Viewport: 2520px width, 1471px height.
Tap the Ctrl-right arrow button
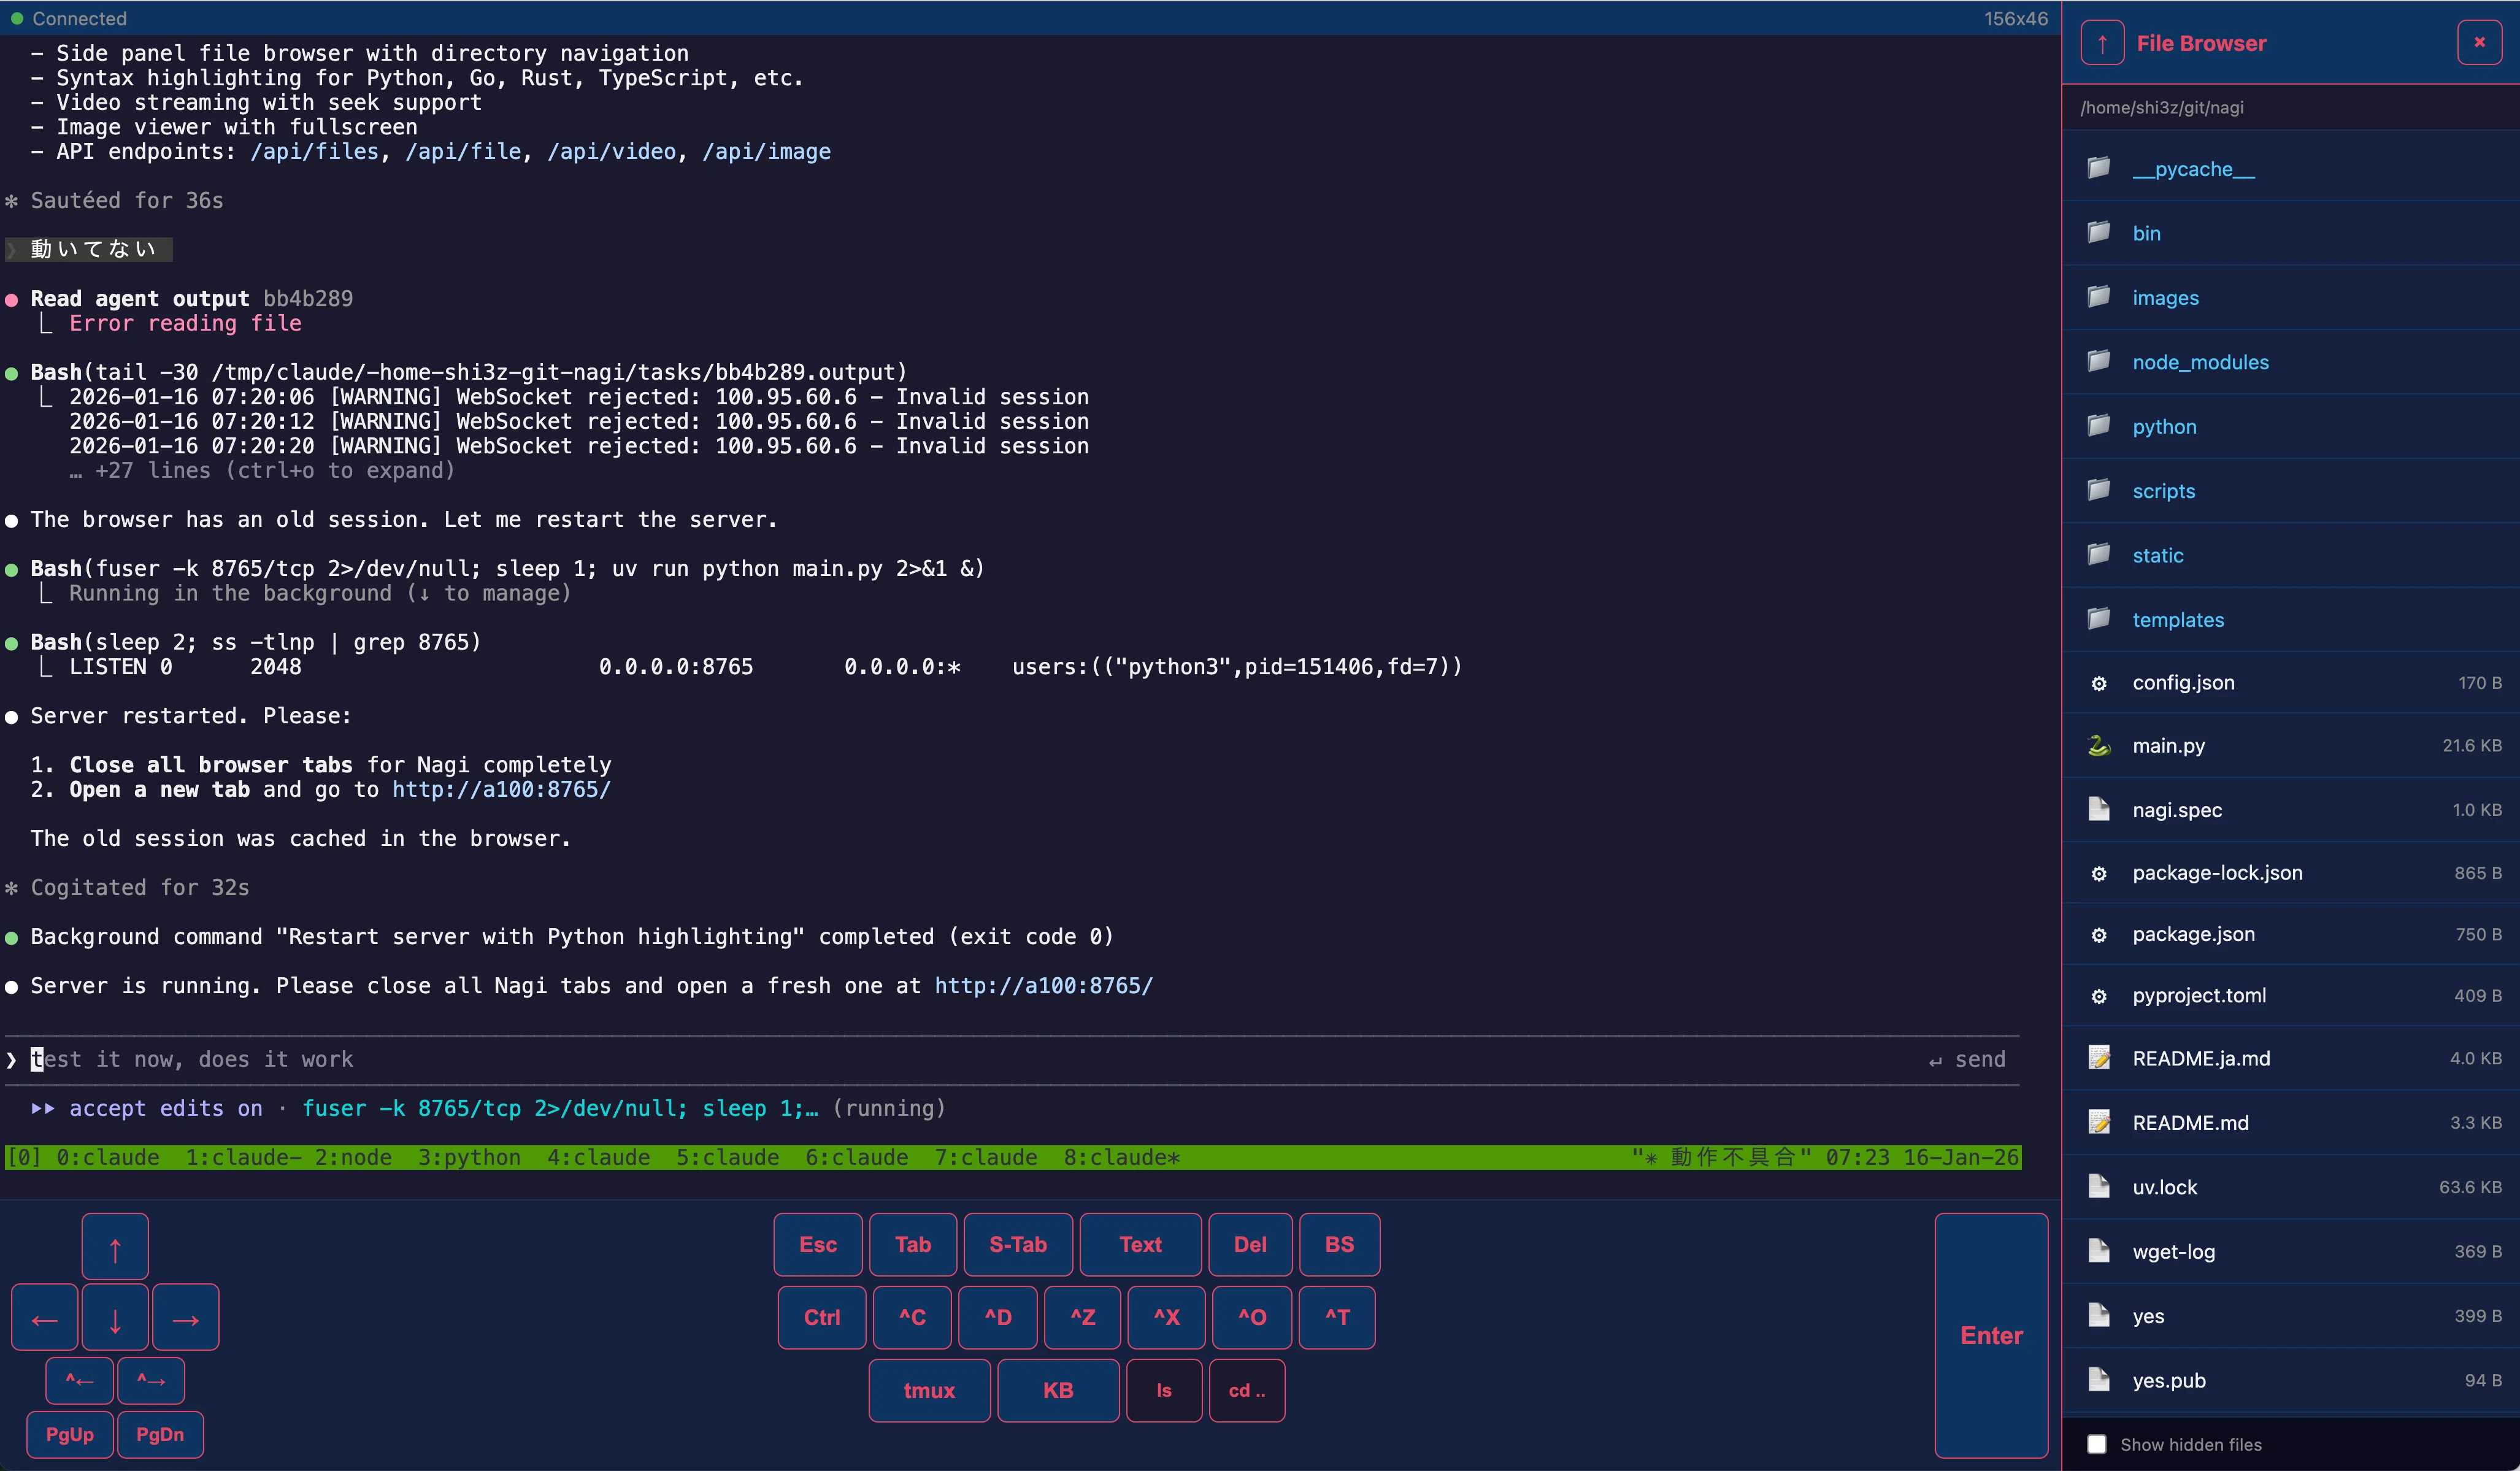tap(151, 1381)
